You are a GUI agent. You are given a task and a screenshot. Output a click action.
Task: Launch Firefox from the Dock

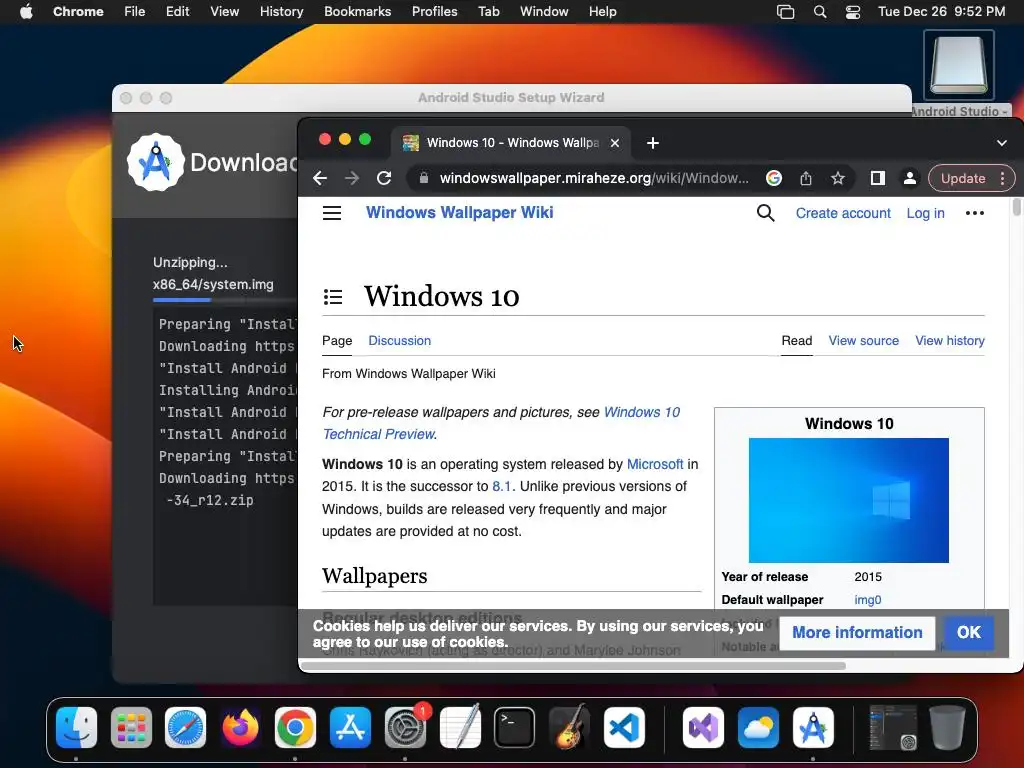pyautogui.click(x=240, y=728)
